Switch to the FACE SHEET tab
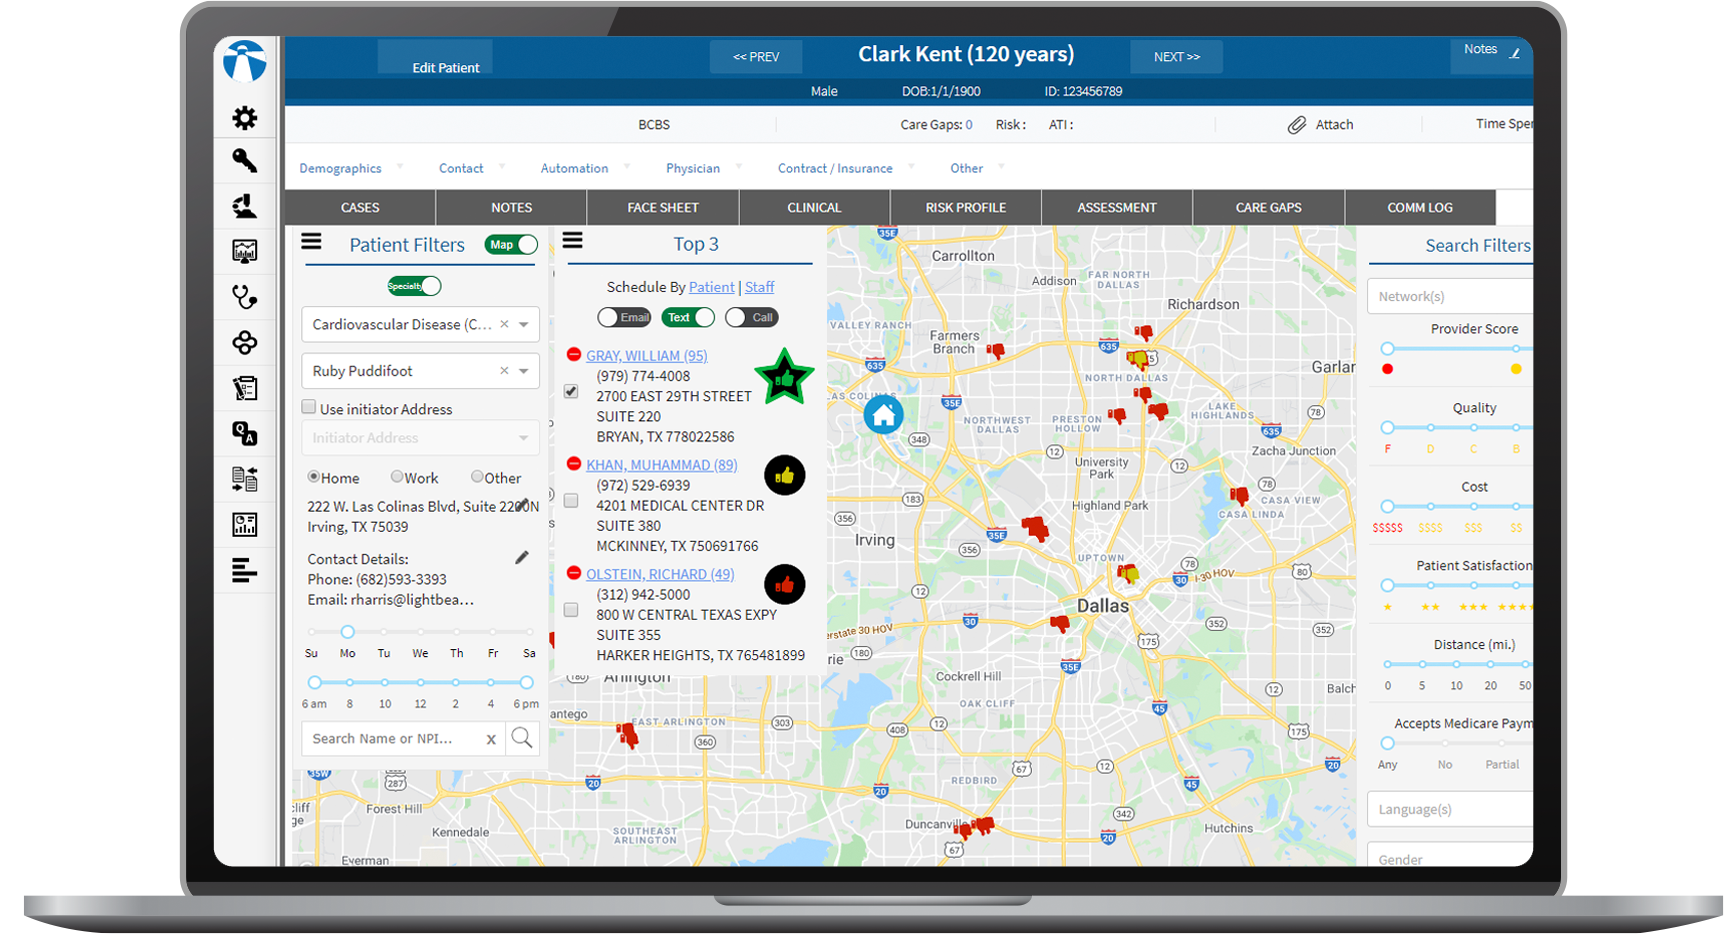The width and height of the screenshot is (1724, 934). [x=662, y=207]
